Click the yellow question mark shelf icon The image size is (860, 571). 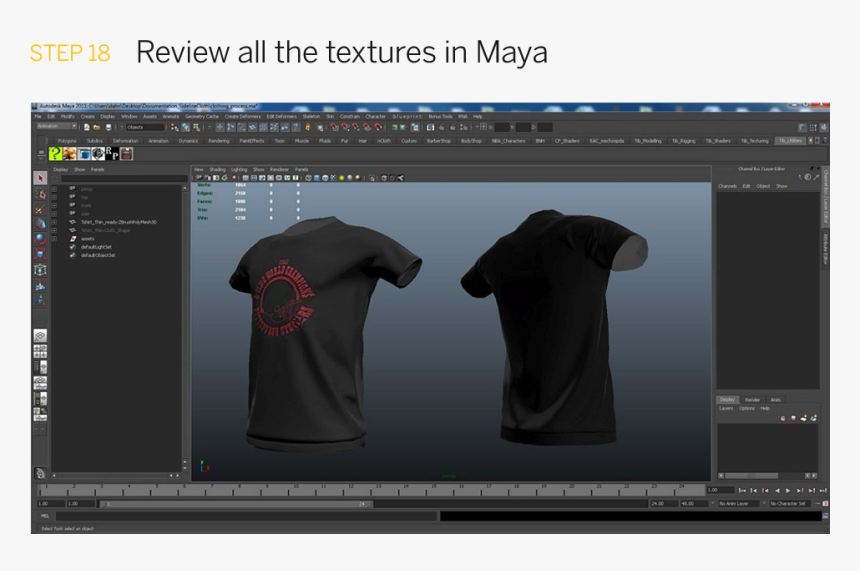click(55, 154)
